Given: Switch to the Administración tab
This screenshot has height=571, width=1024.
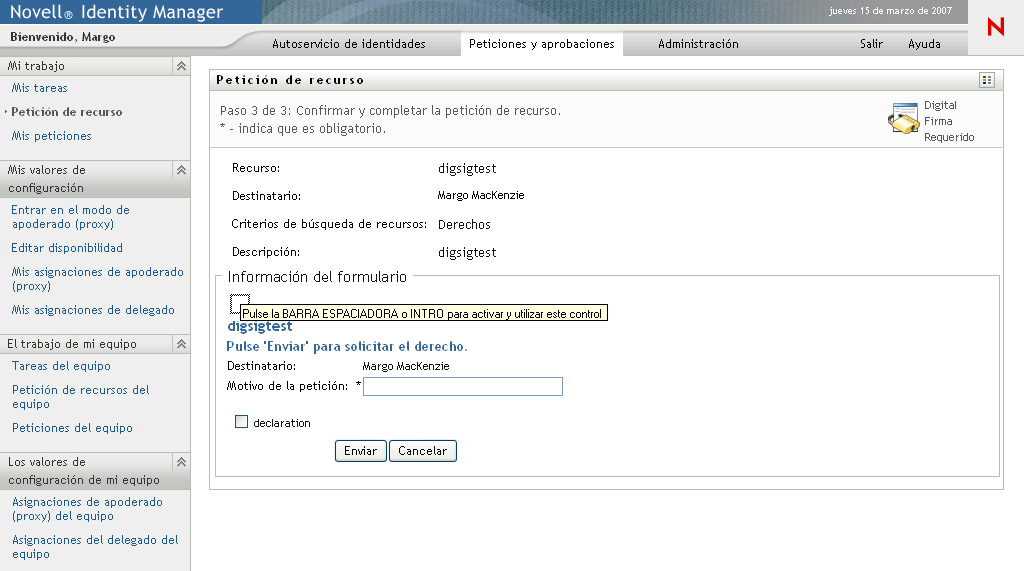Looking at the screenshot, I should point(698,44).
